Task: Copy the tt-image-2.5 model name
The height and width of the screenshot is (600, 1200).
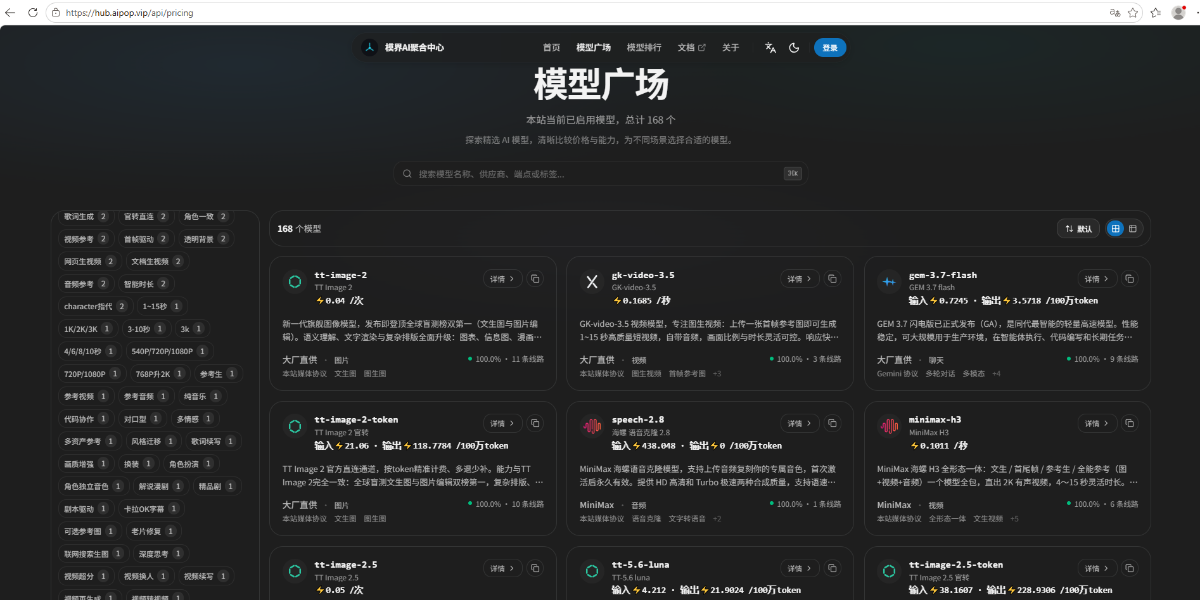Action: [x=535, y=568]
